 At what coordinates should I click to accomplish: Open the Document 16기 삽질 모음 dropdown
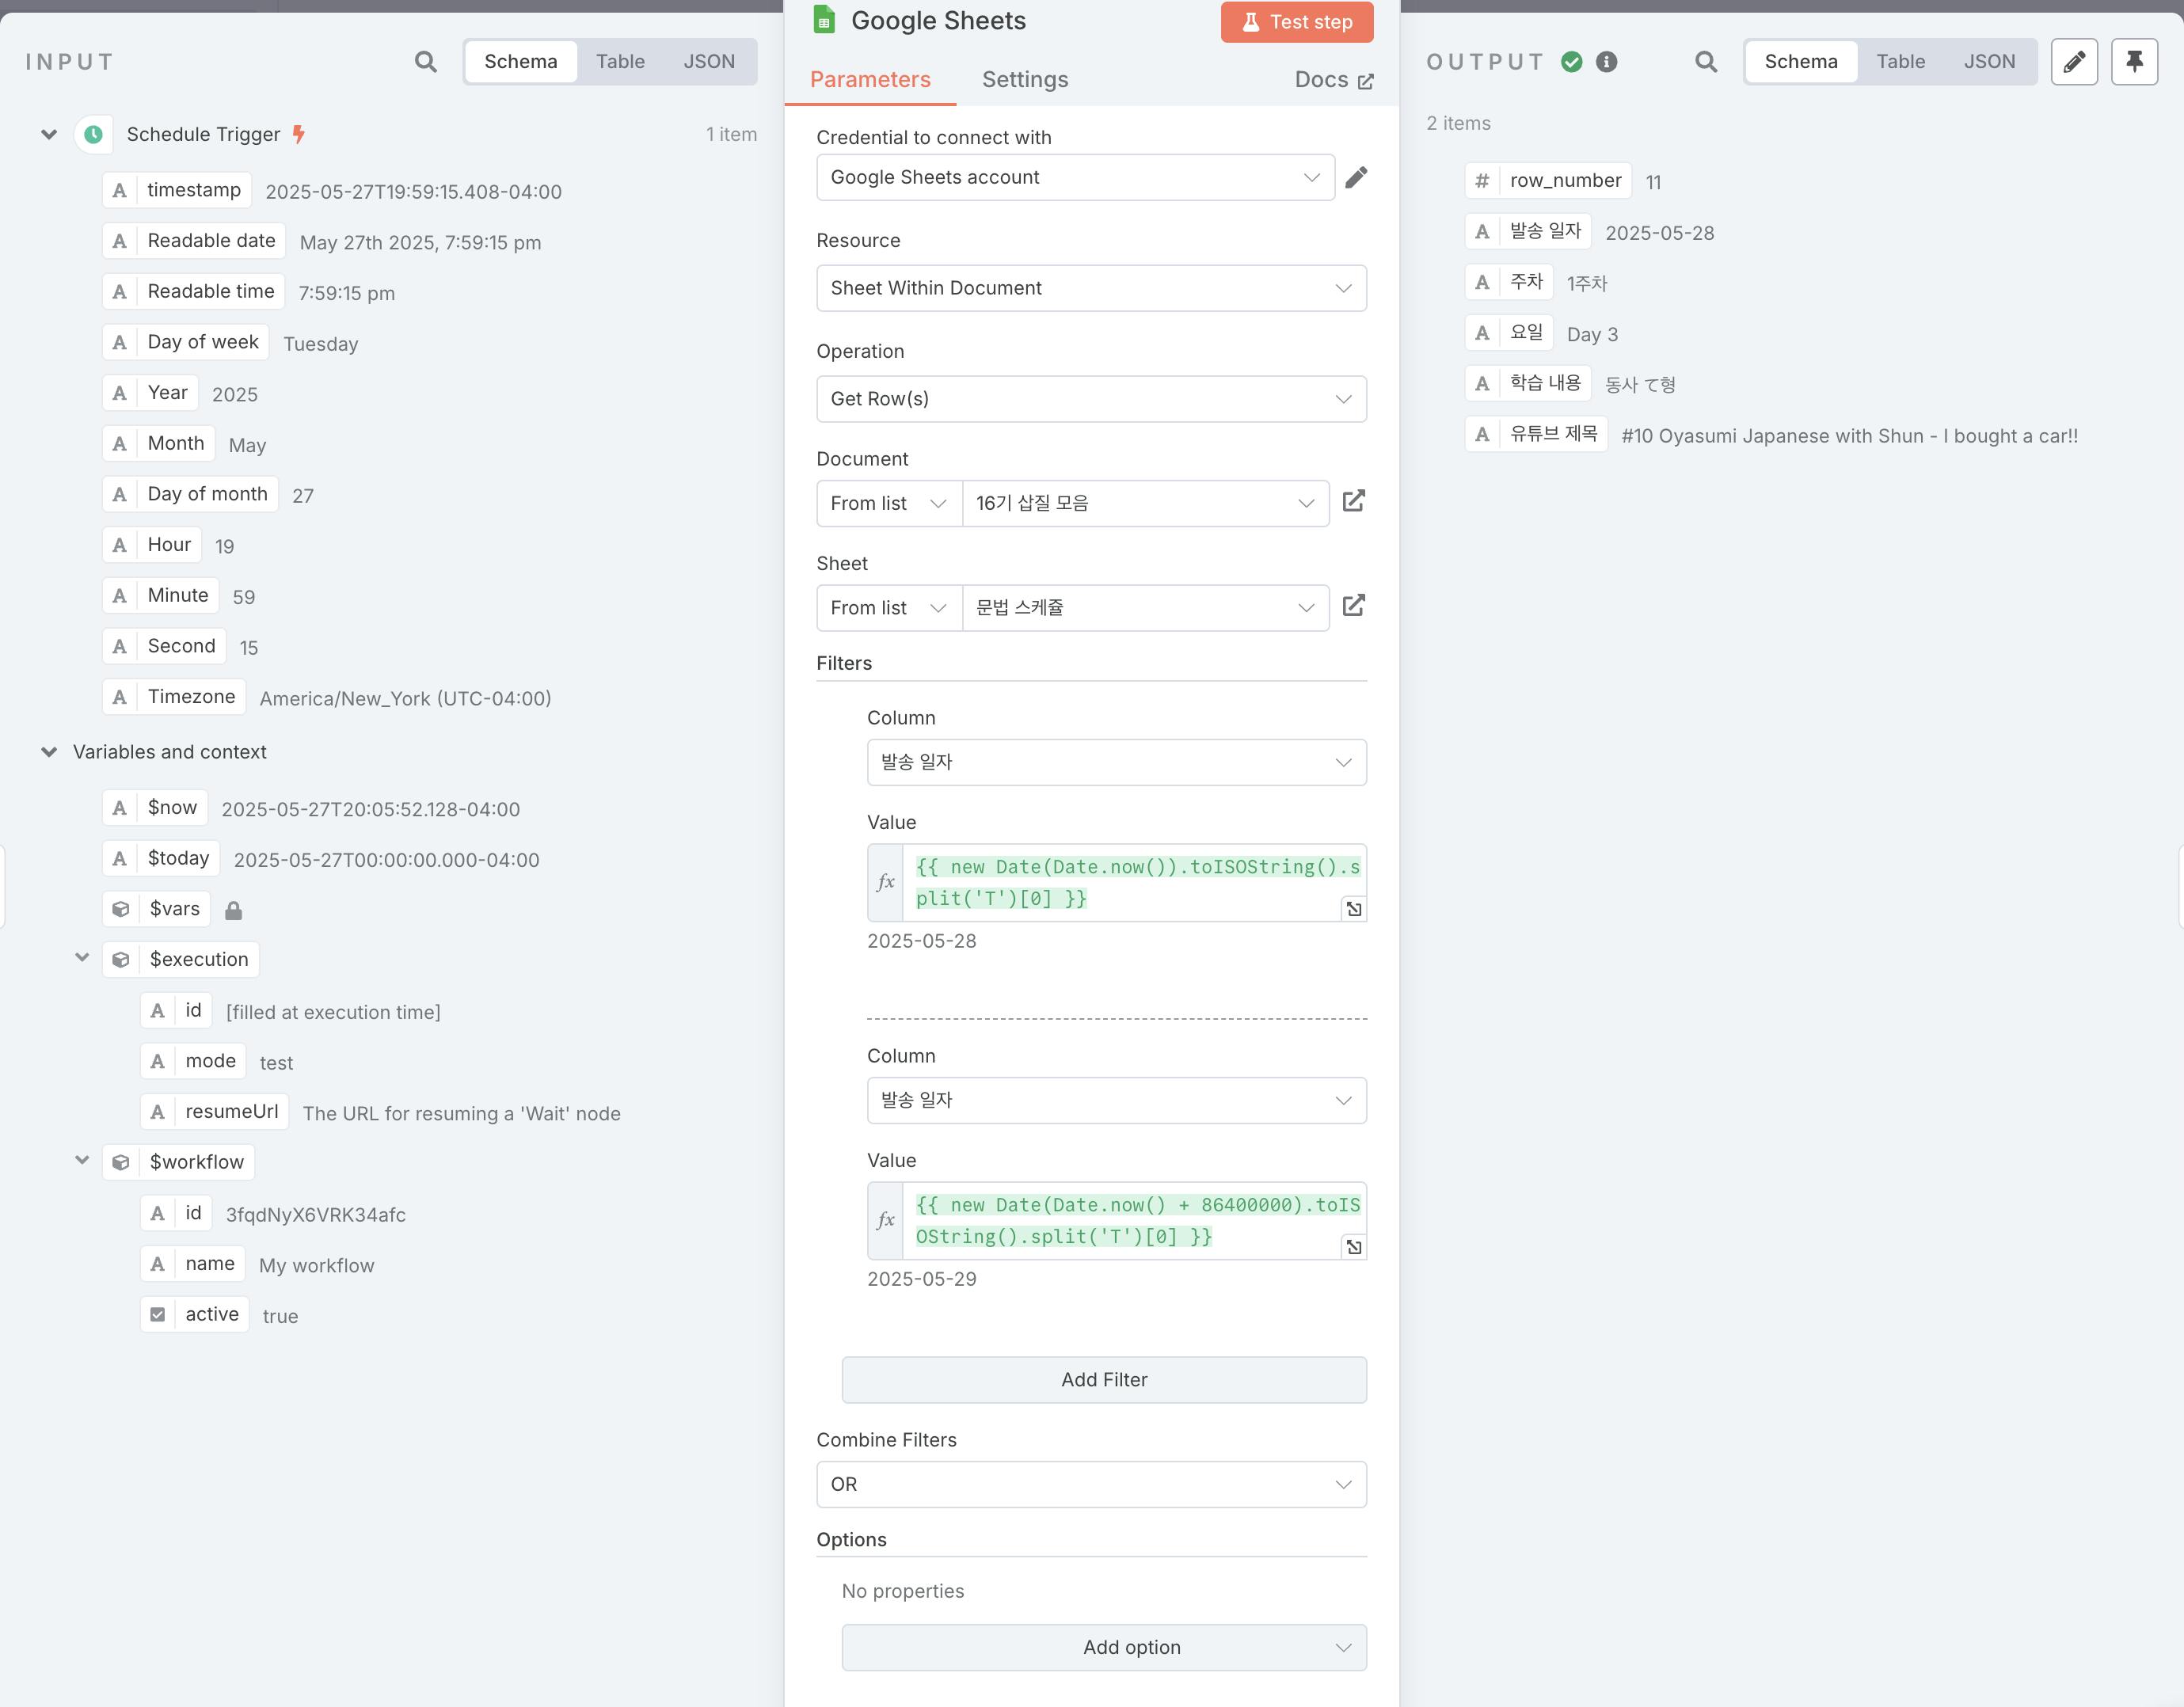(x=1146, y=503)
